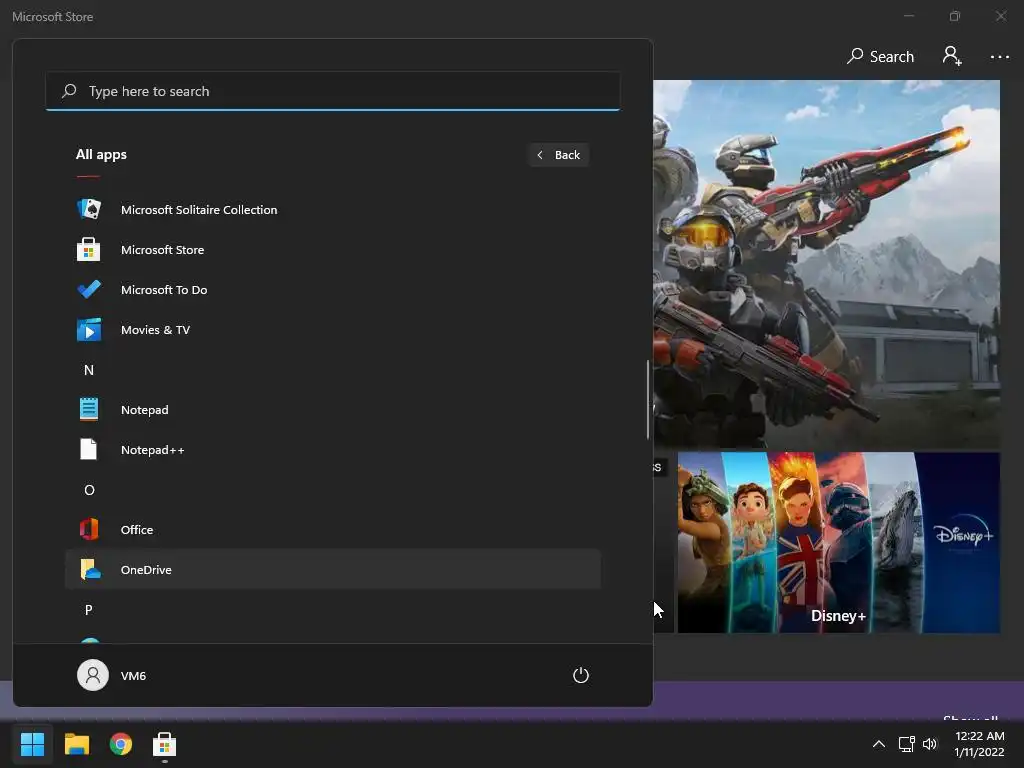Click the Search button in Microsoft Store

pyautogui.click(x=880, y=57)
